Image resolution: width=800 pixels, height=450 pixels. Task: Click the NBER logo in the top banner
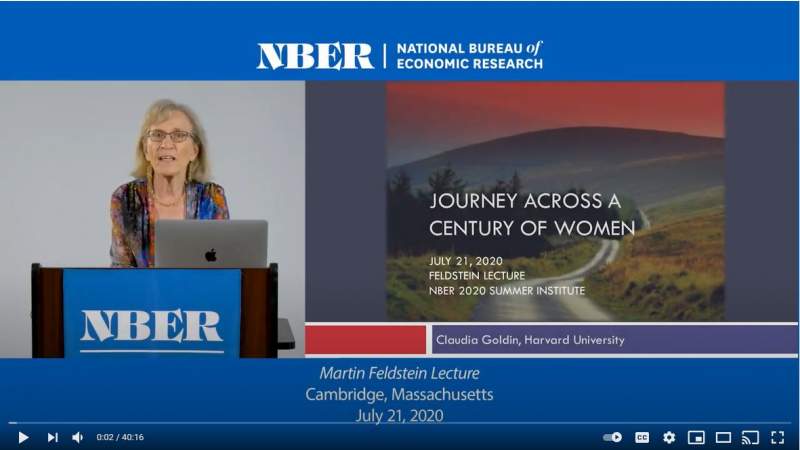(x=314, y=56)
